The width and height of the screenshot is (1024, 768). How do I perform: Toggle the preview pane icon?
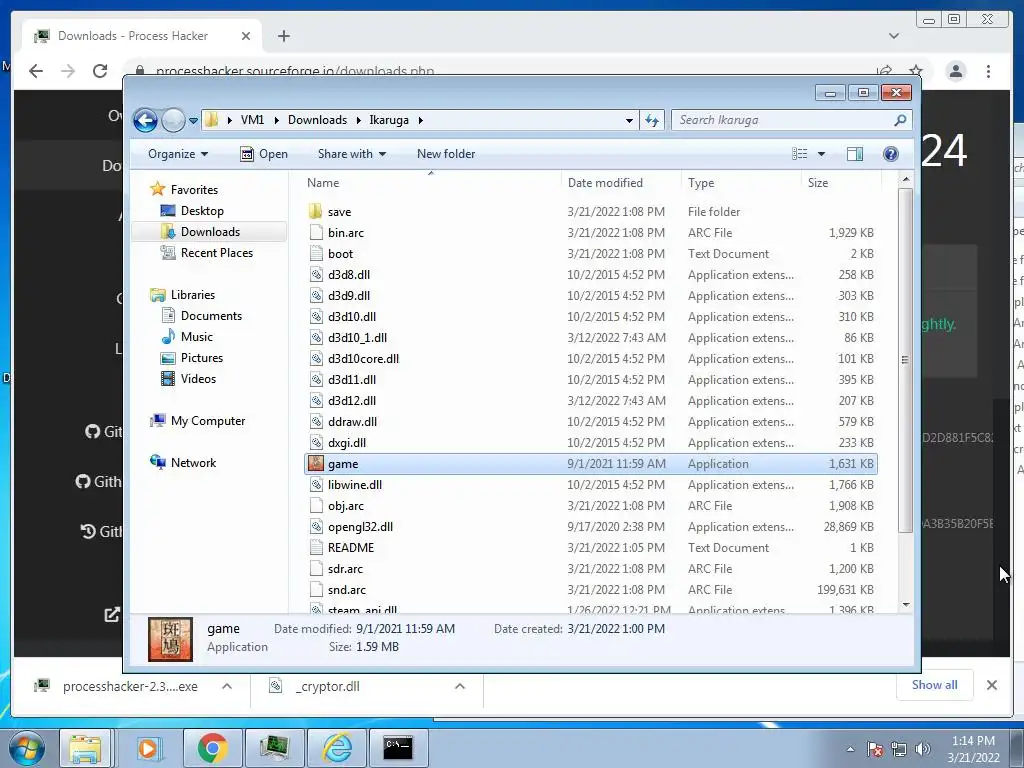click(x=854, y=154)
